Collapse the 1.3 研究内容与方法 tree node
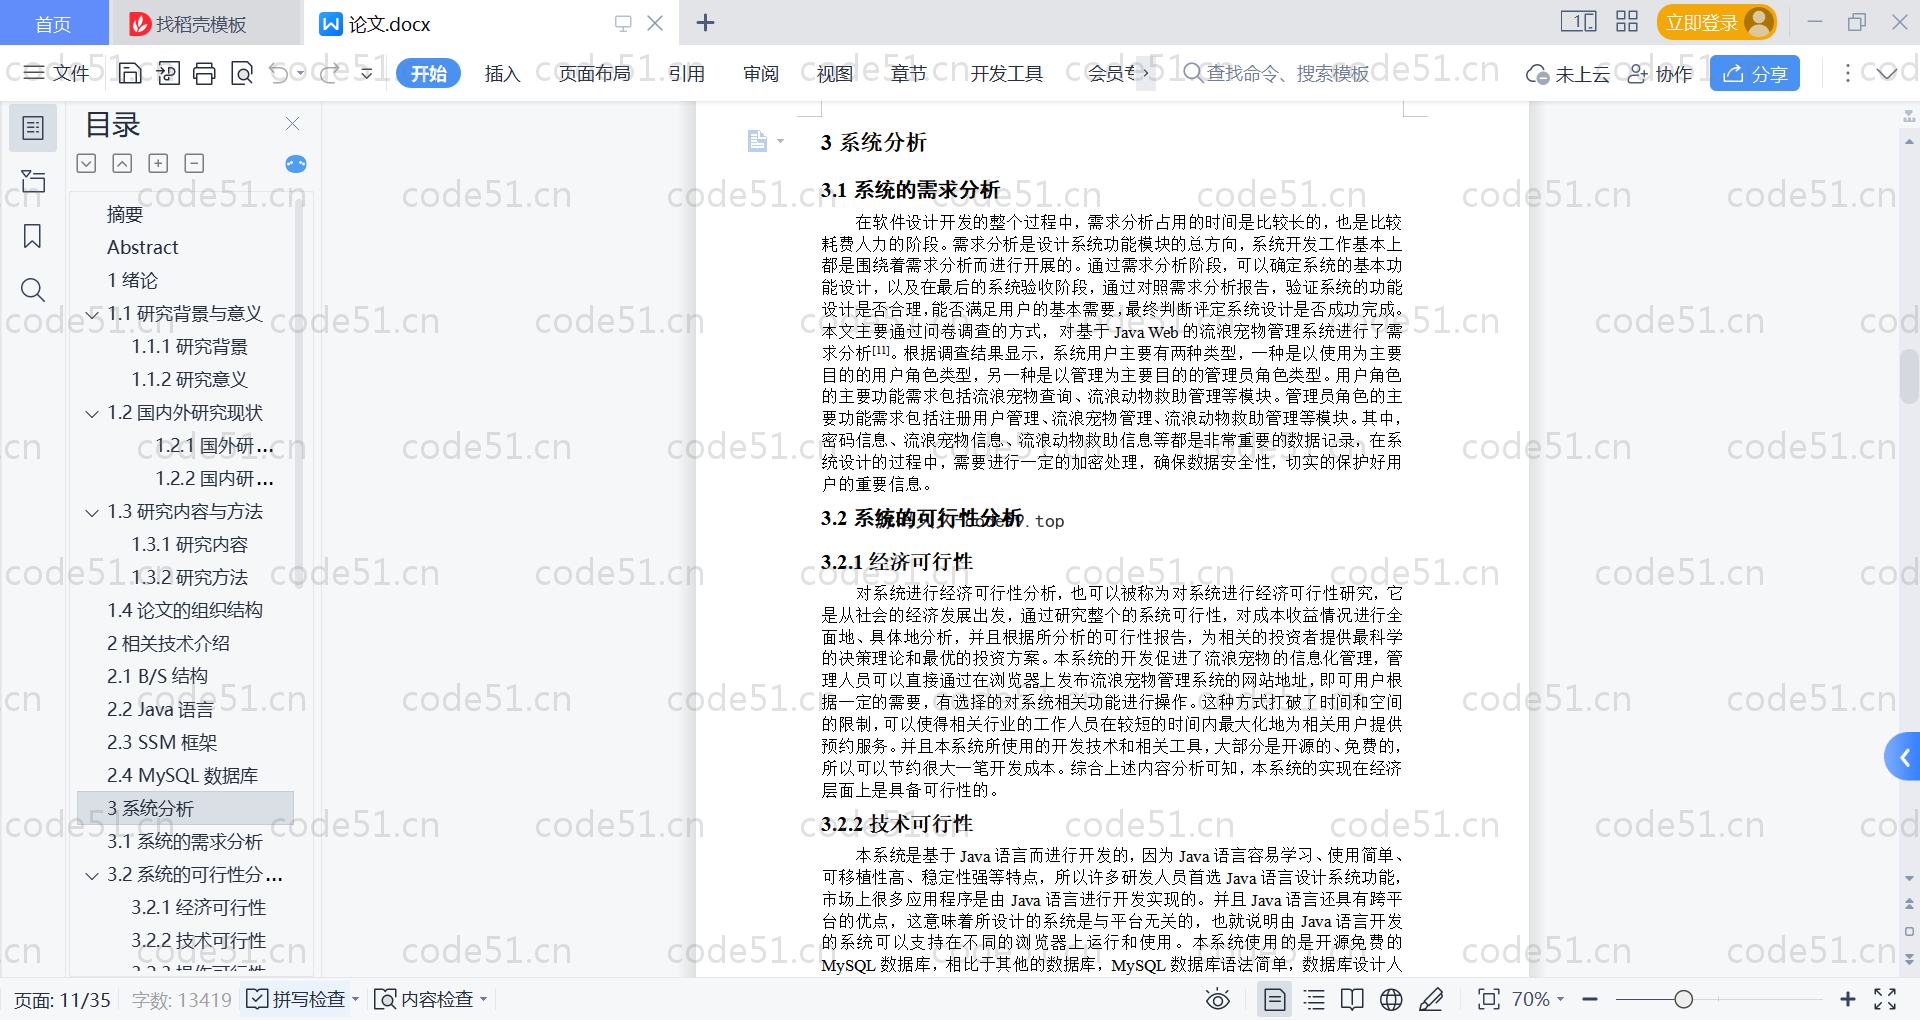The image size is (1920, 1020). point(92,512)
